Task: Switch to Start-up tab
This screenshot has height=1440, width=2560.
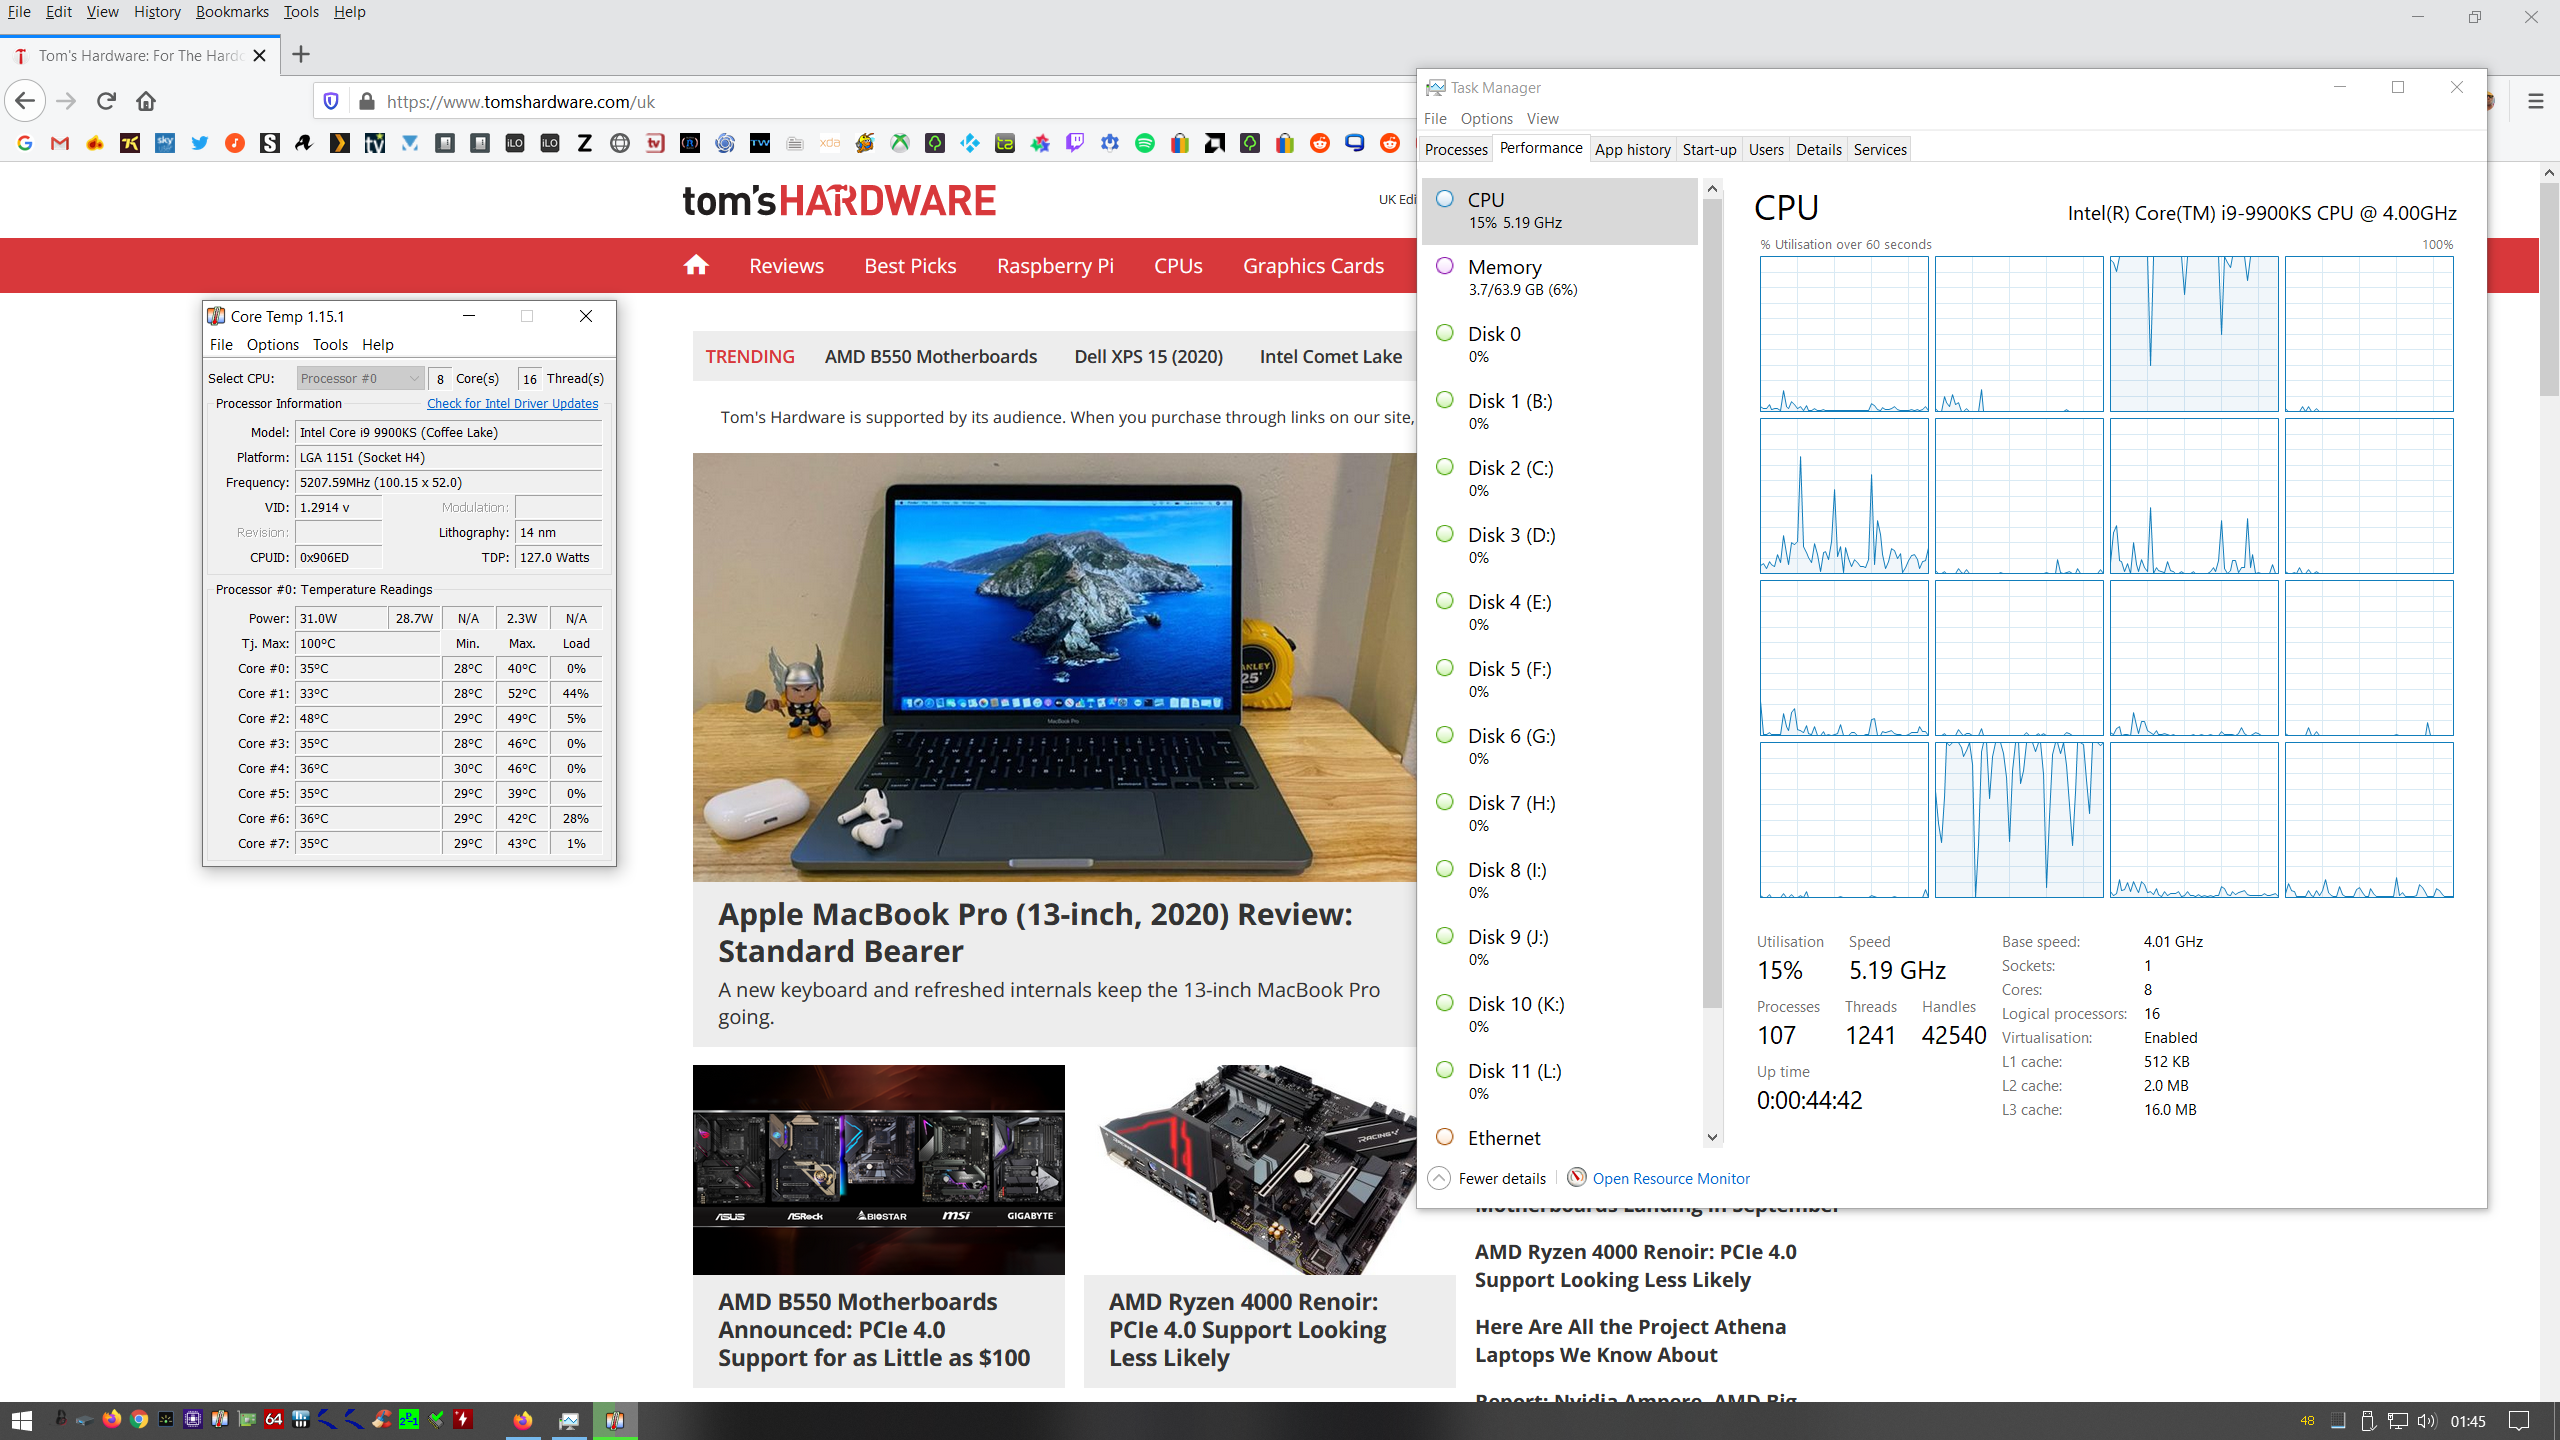Action: click(1709, 149)
